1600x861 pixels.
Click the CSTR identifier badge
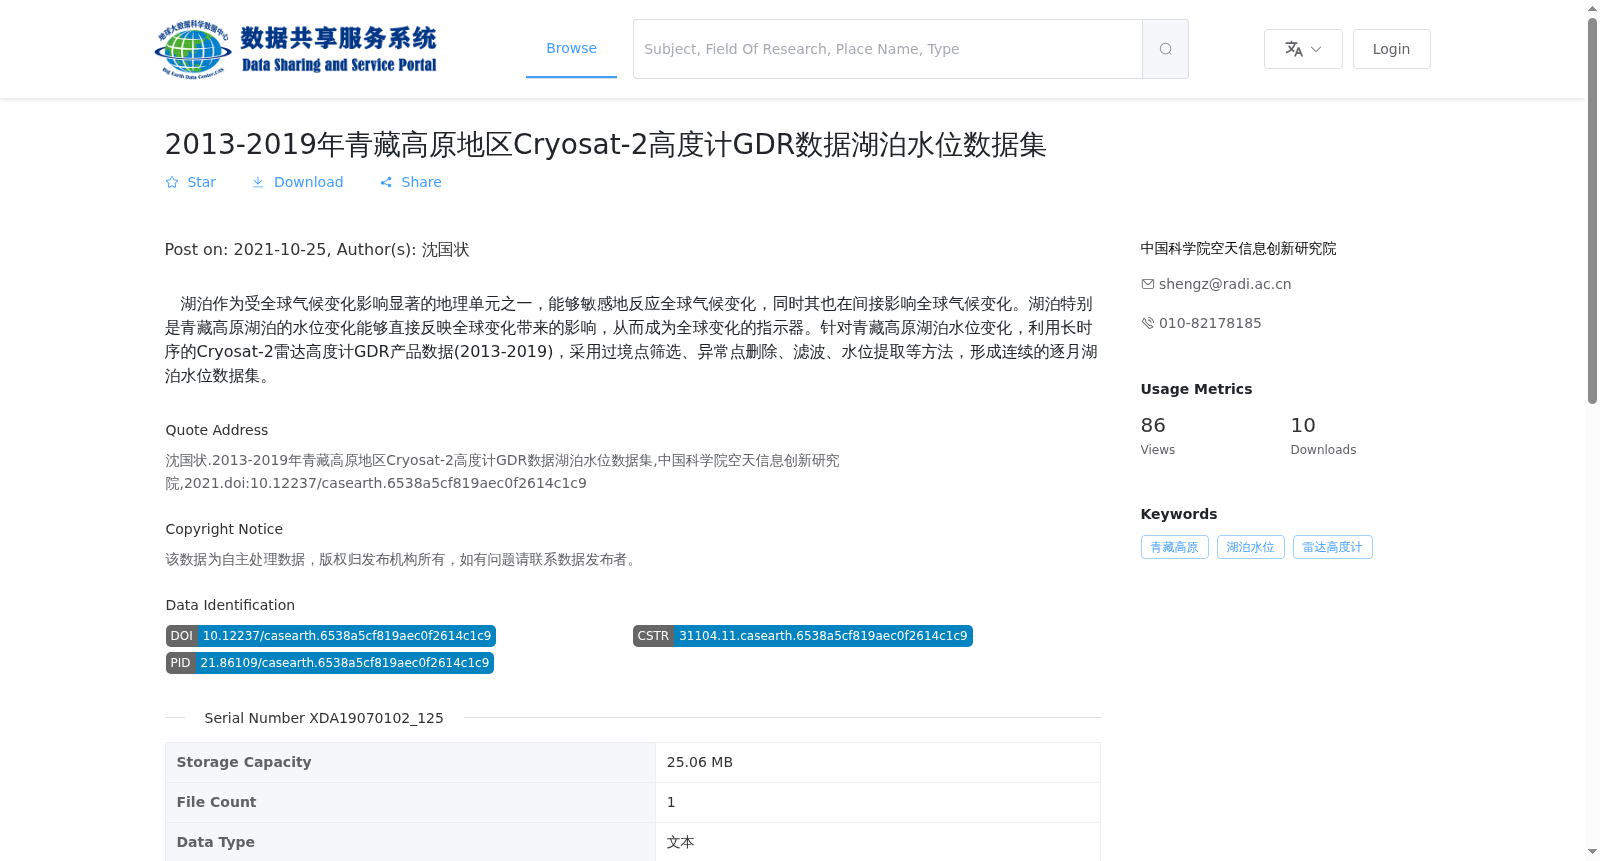point(803,636)
